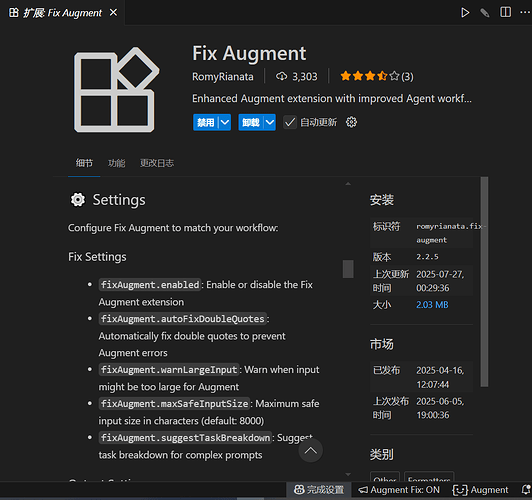
Task: Expand the 禁用 dropdown arrow
Action: pos(225,122)
